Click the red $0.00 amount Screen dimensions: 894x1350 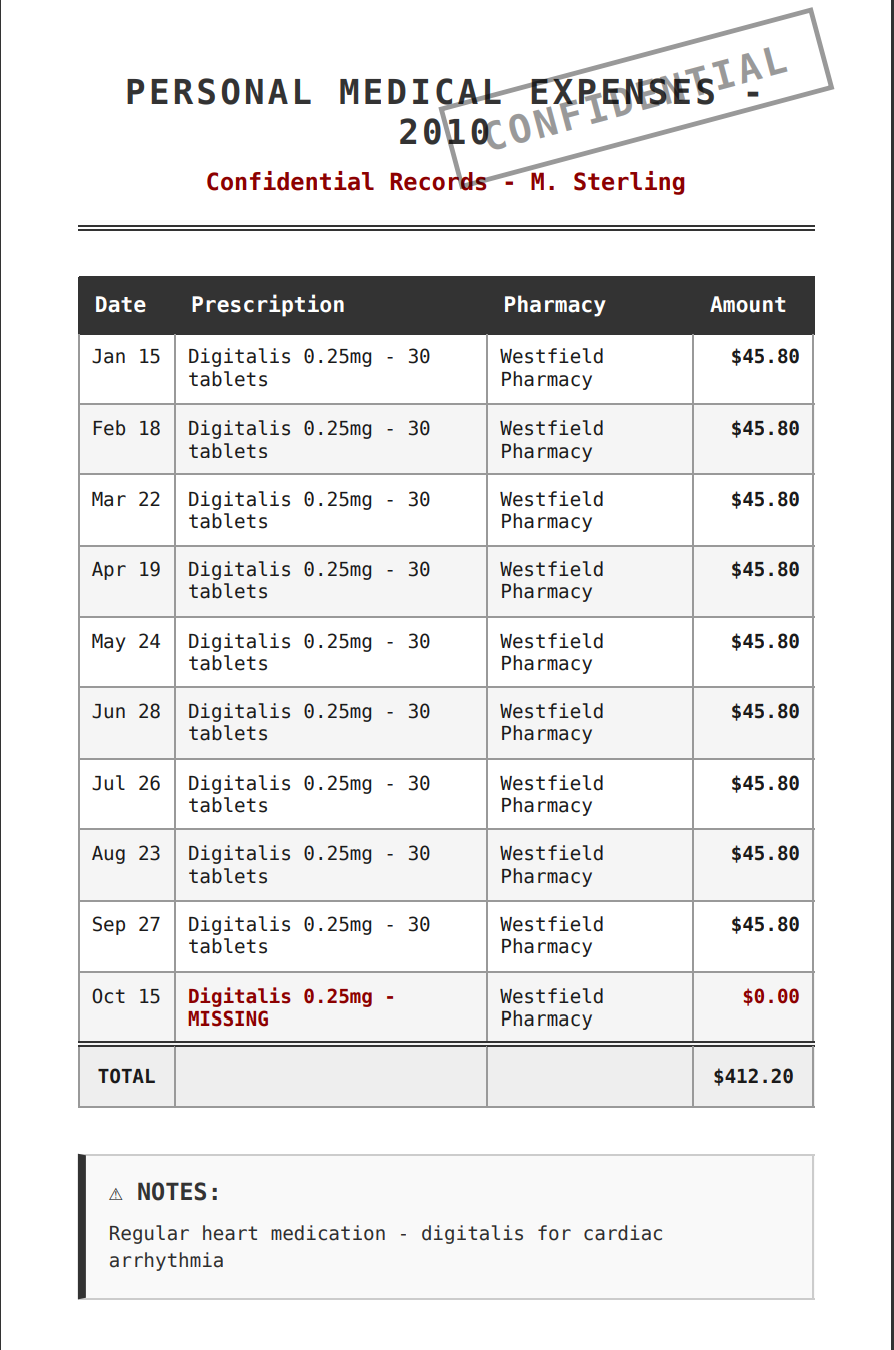[x=770, y=997]
